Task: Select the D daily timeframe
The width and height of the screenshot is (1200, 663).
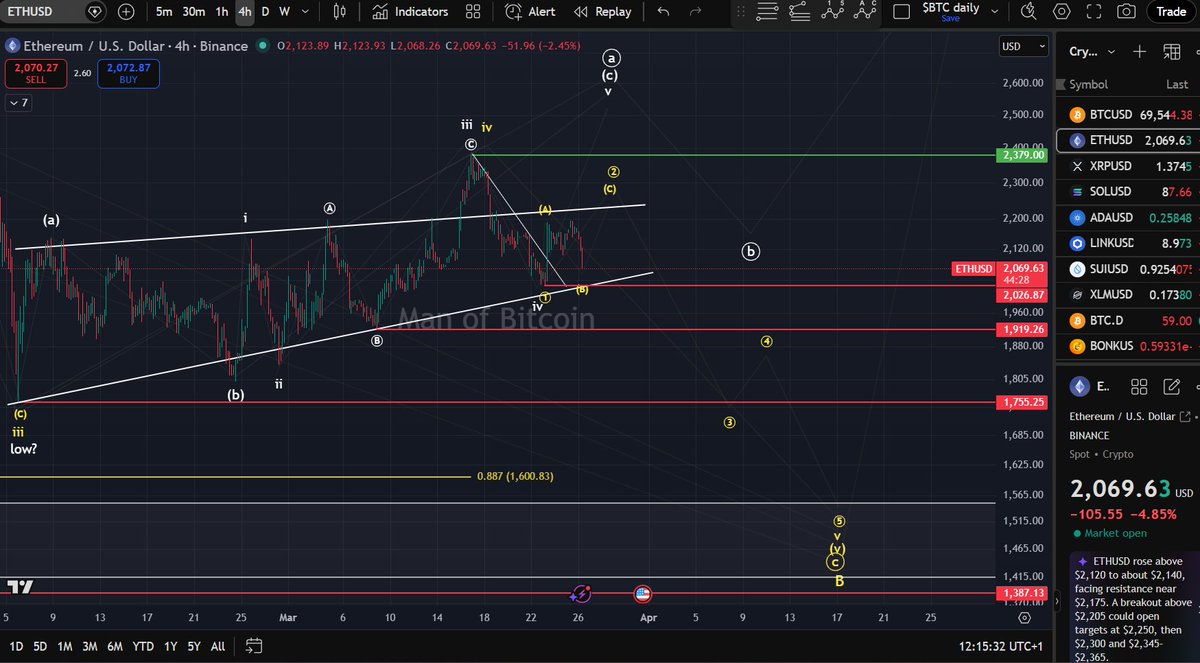Action: 265,12
